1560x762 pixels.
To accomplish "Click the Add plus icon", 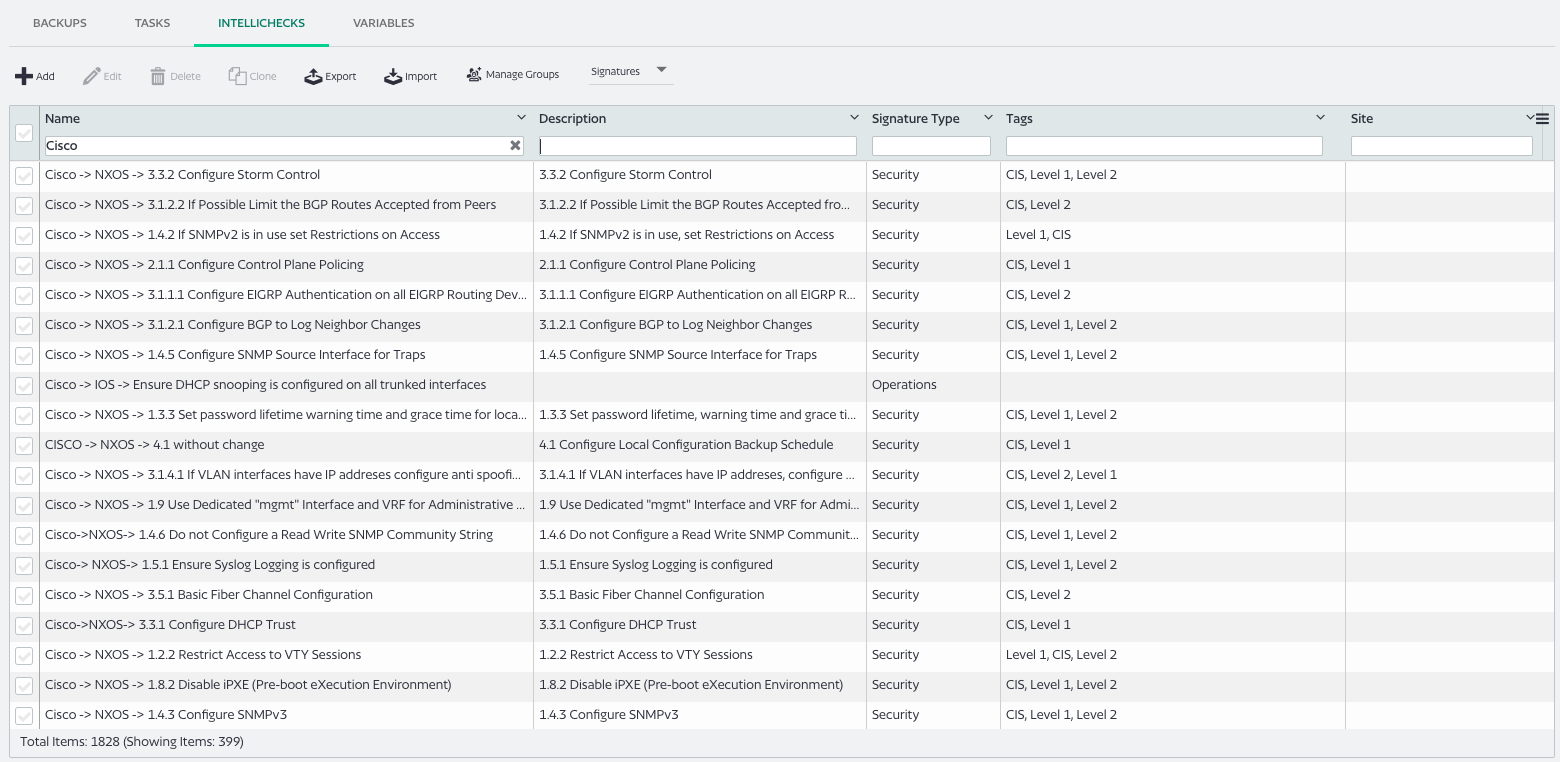I will tap(23, 76).
